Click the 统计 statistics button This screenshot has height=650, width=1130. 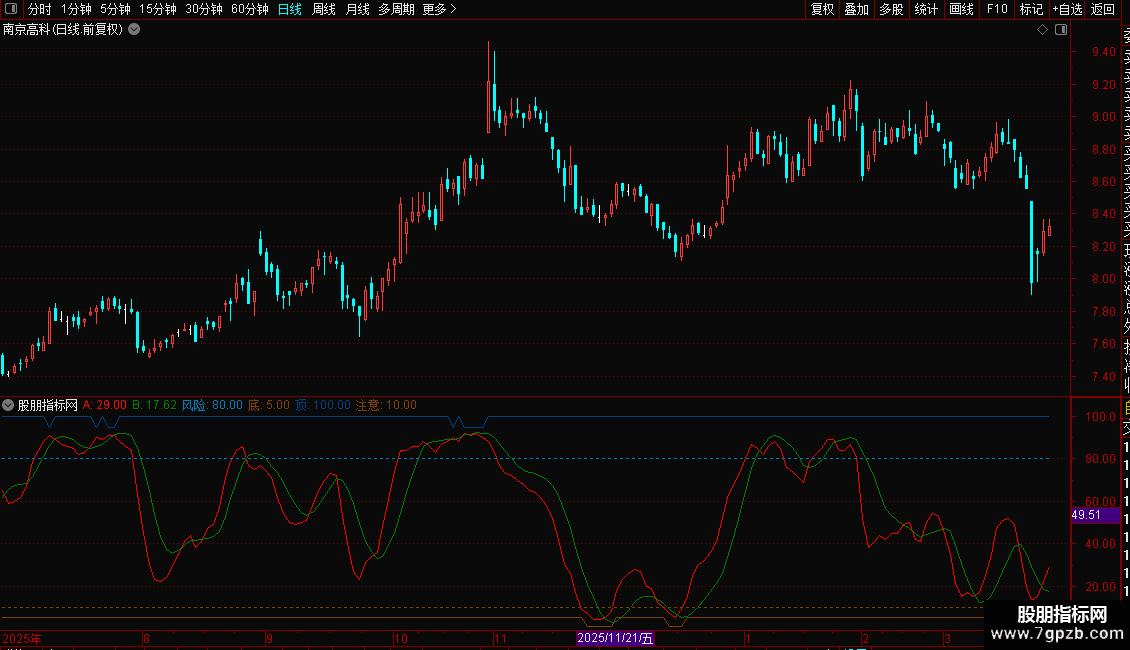pyautogui.click(x=926, y=9)
